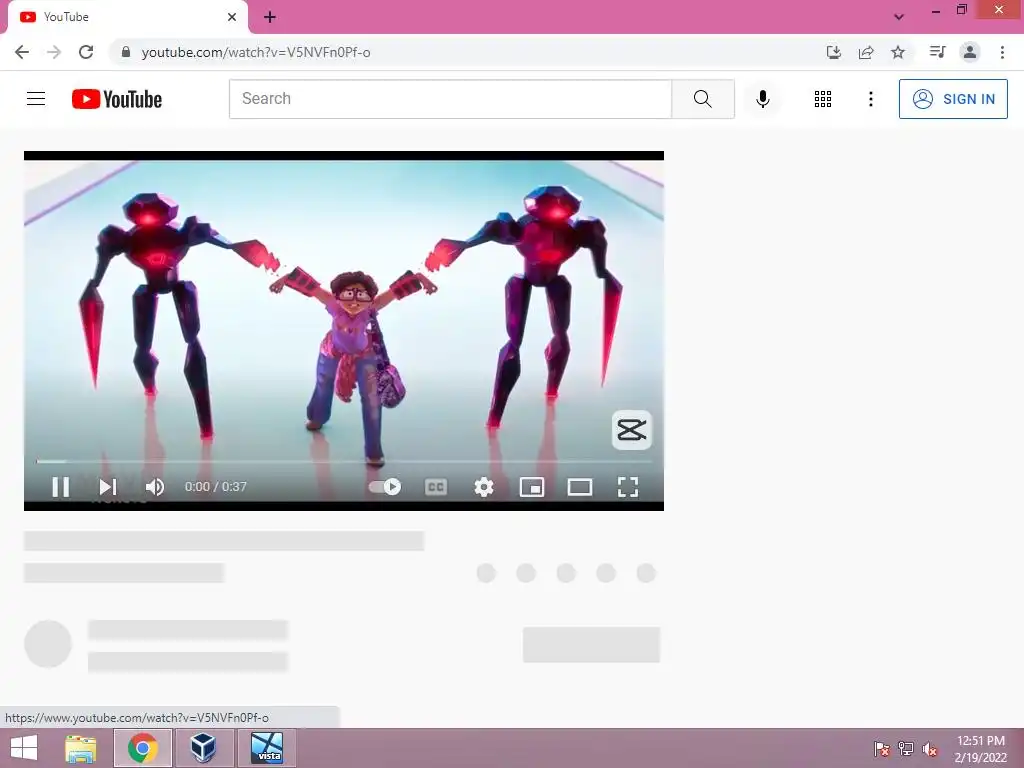Viewport: 1024px width, 768px height.
Task: Click muted volume tray icon
Action: (930, 749)
